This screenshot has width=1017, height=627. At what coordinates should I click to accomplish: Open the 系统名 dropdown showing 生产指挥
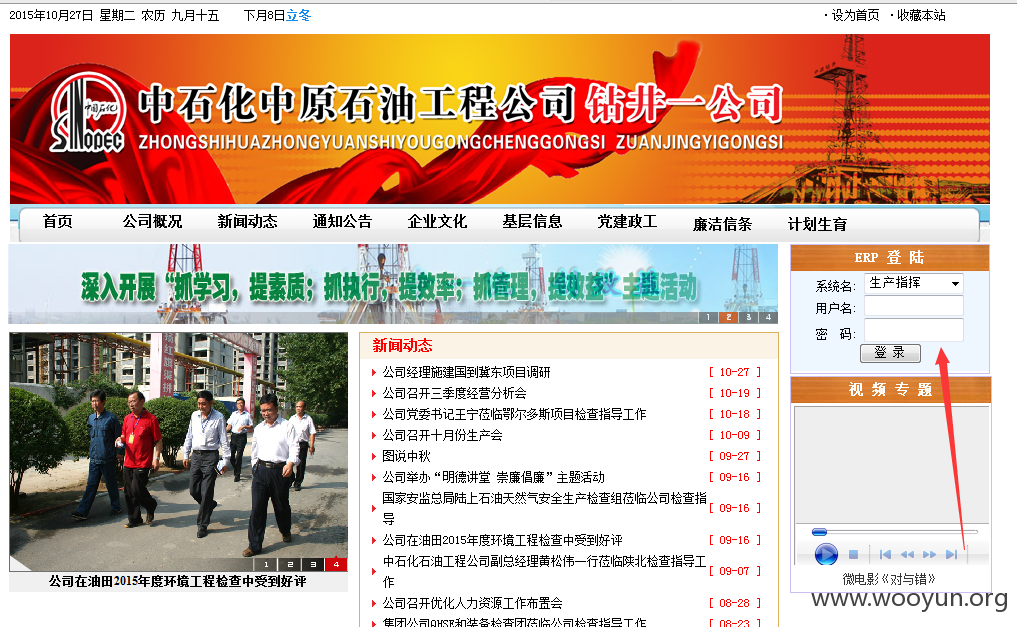coord(913,283)
